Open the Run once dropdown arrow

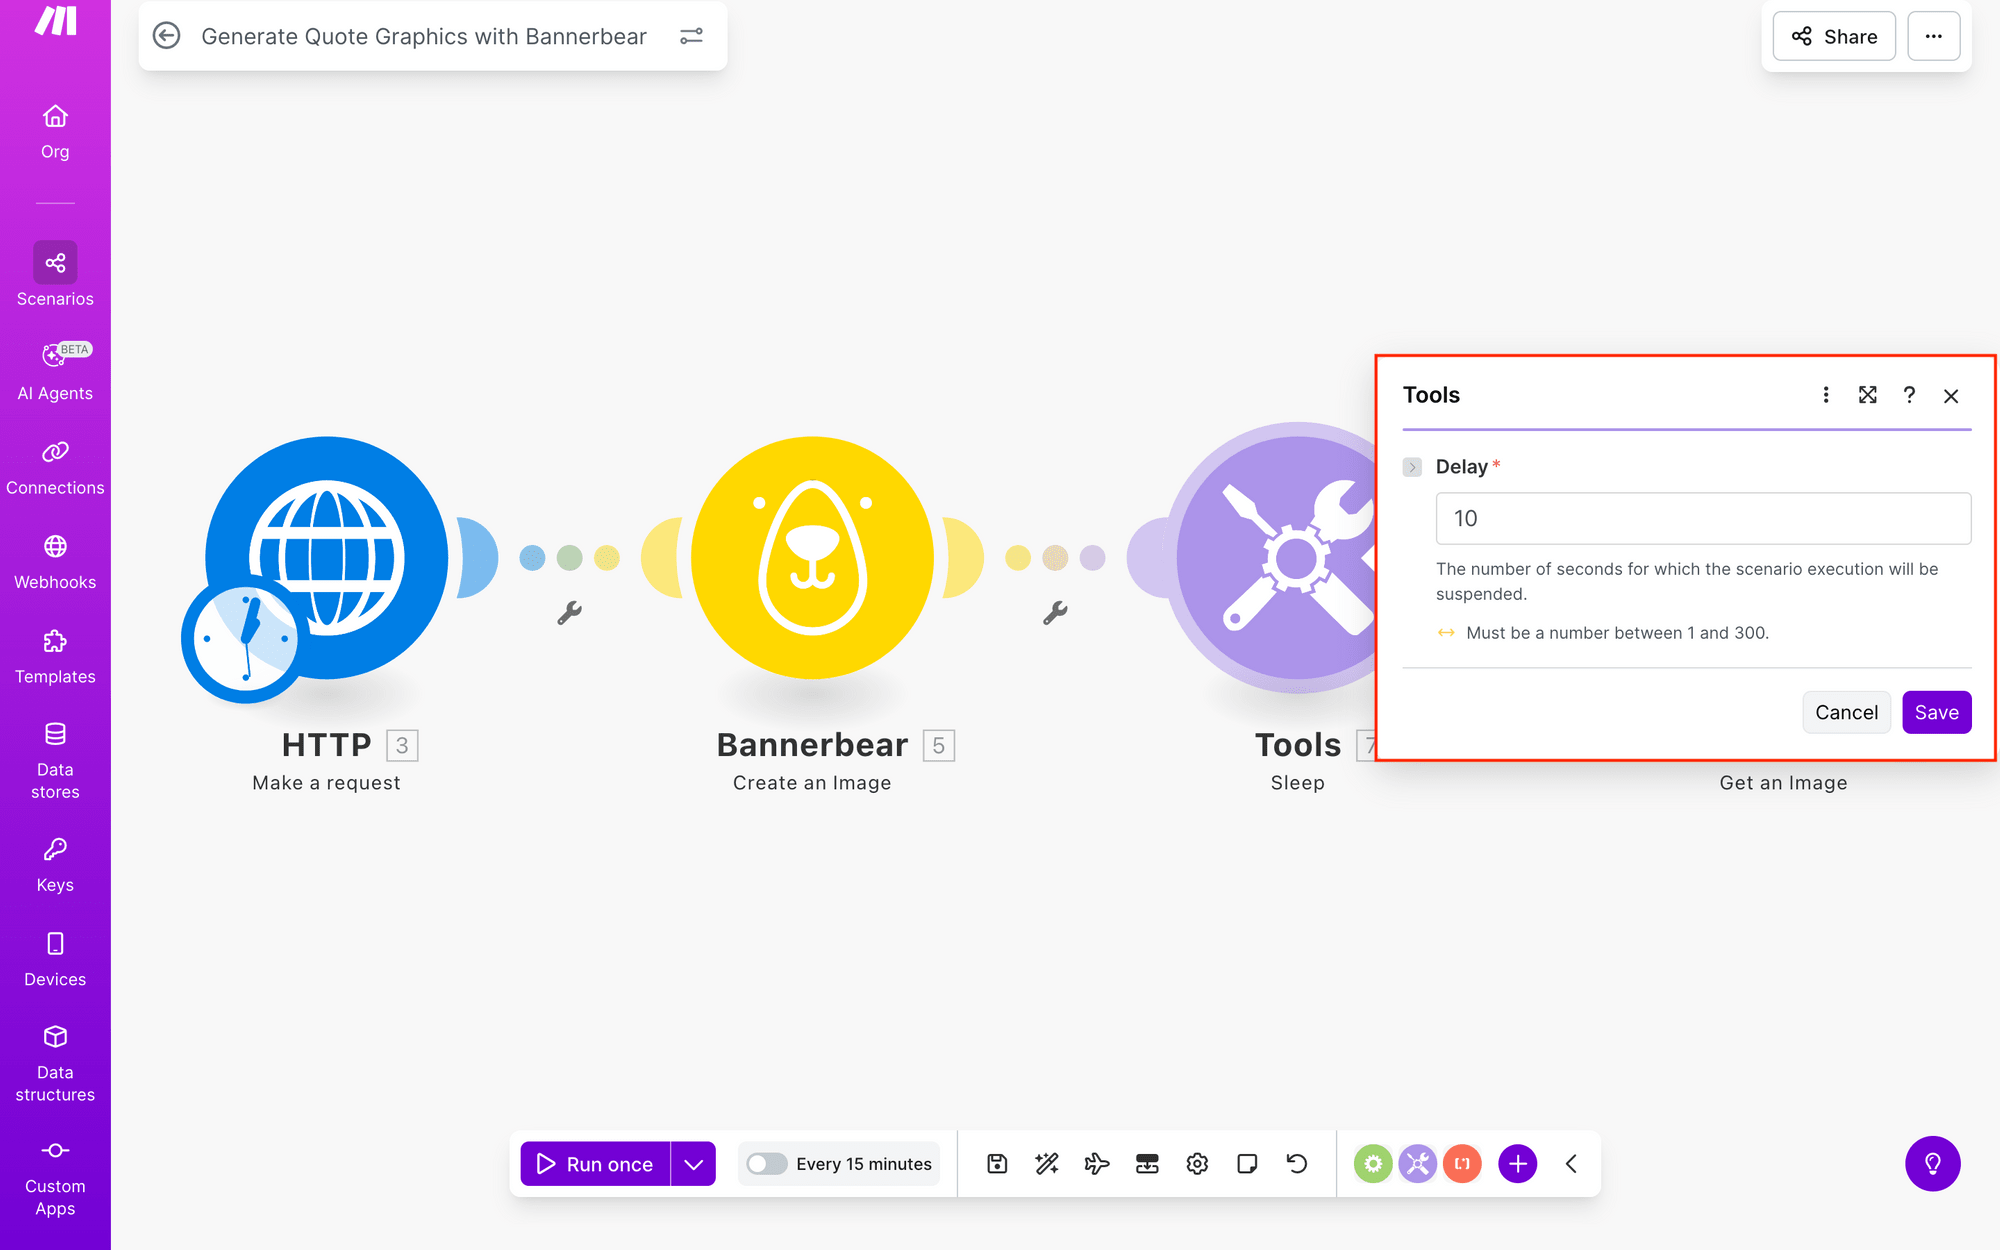click(x=693, y=1163)
